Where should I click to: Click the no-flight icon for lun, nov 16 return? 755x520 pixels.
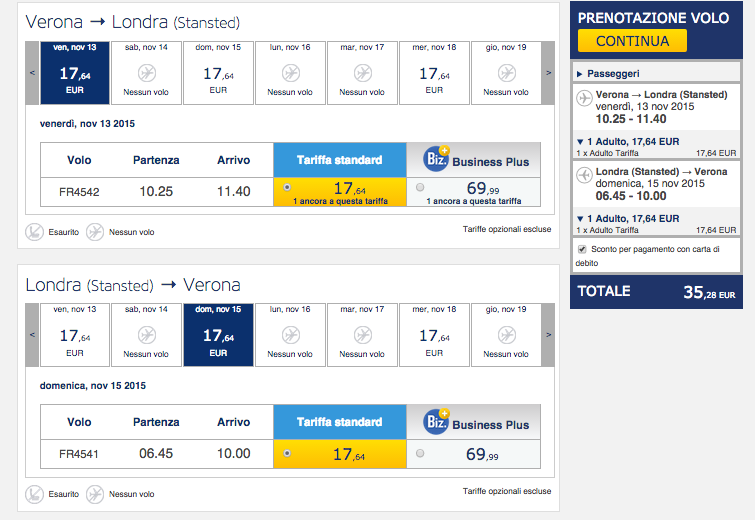[x=290, y=336]
